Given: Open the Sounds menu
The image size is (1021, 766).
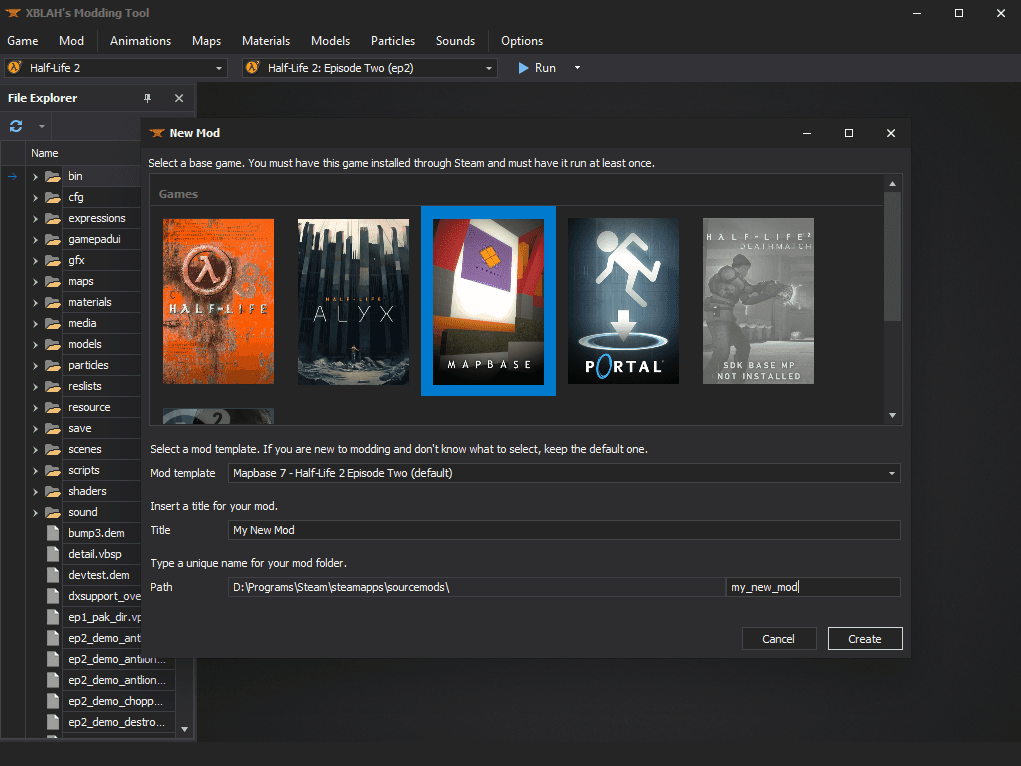Looking at the screenshot, I should pos(455,41).
